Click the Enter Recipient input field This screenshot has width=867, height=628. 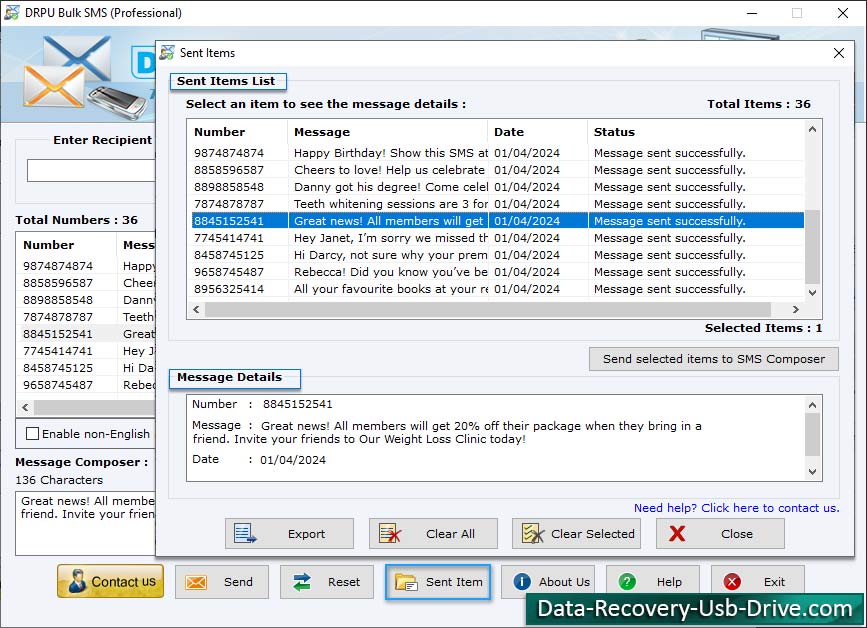click(x=91, y=171)
